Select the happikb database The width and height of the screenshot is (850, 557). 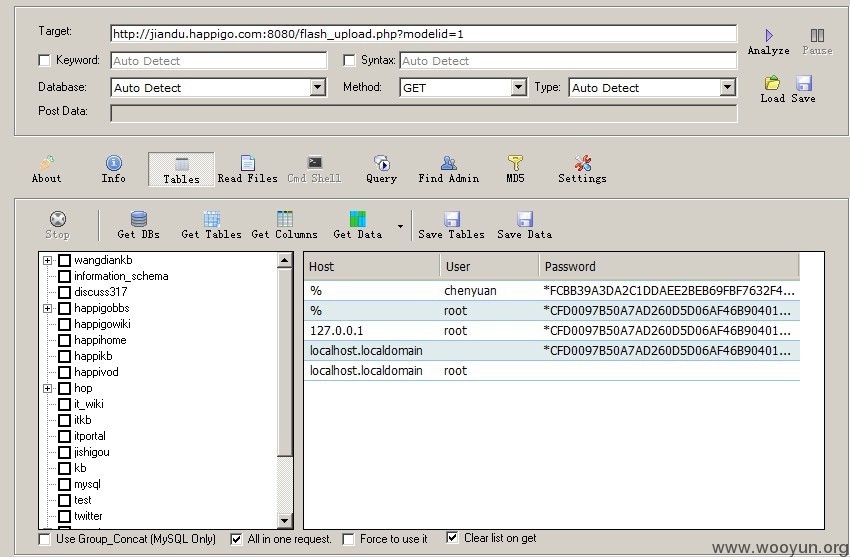93,356
